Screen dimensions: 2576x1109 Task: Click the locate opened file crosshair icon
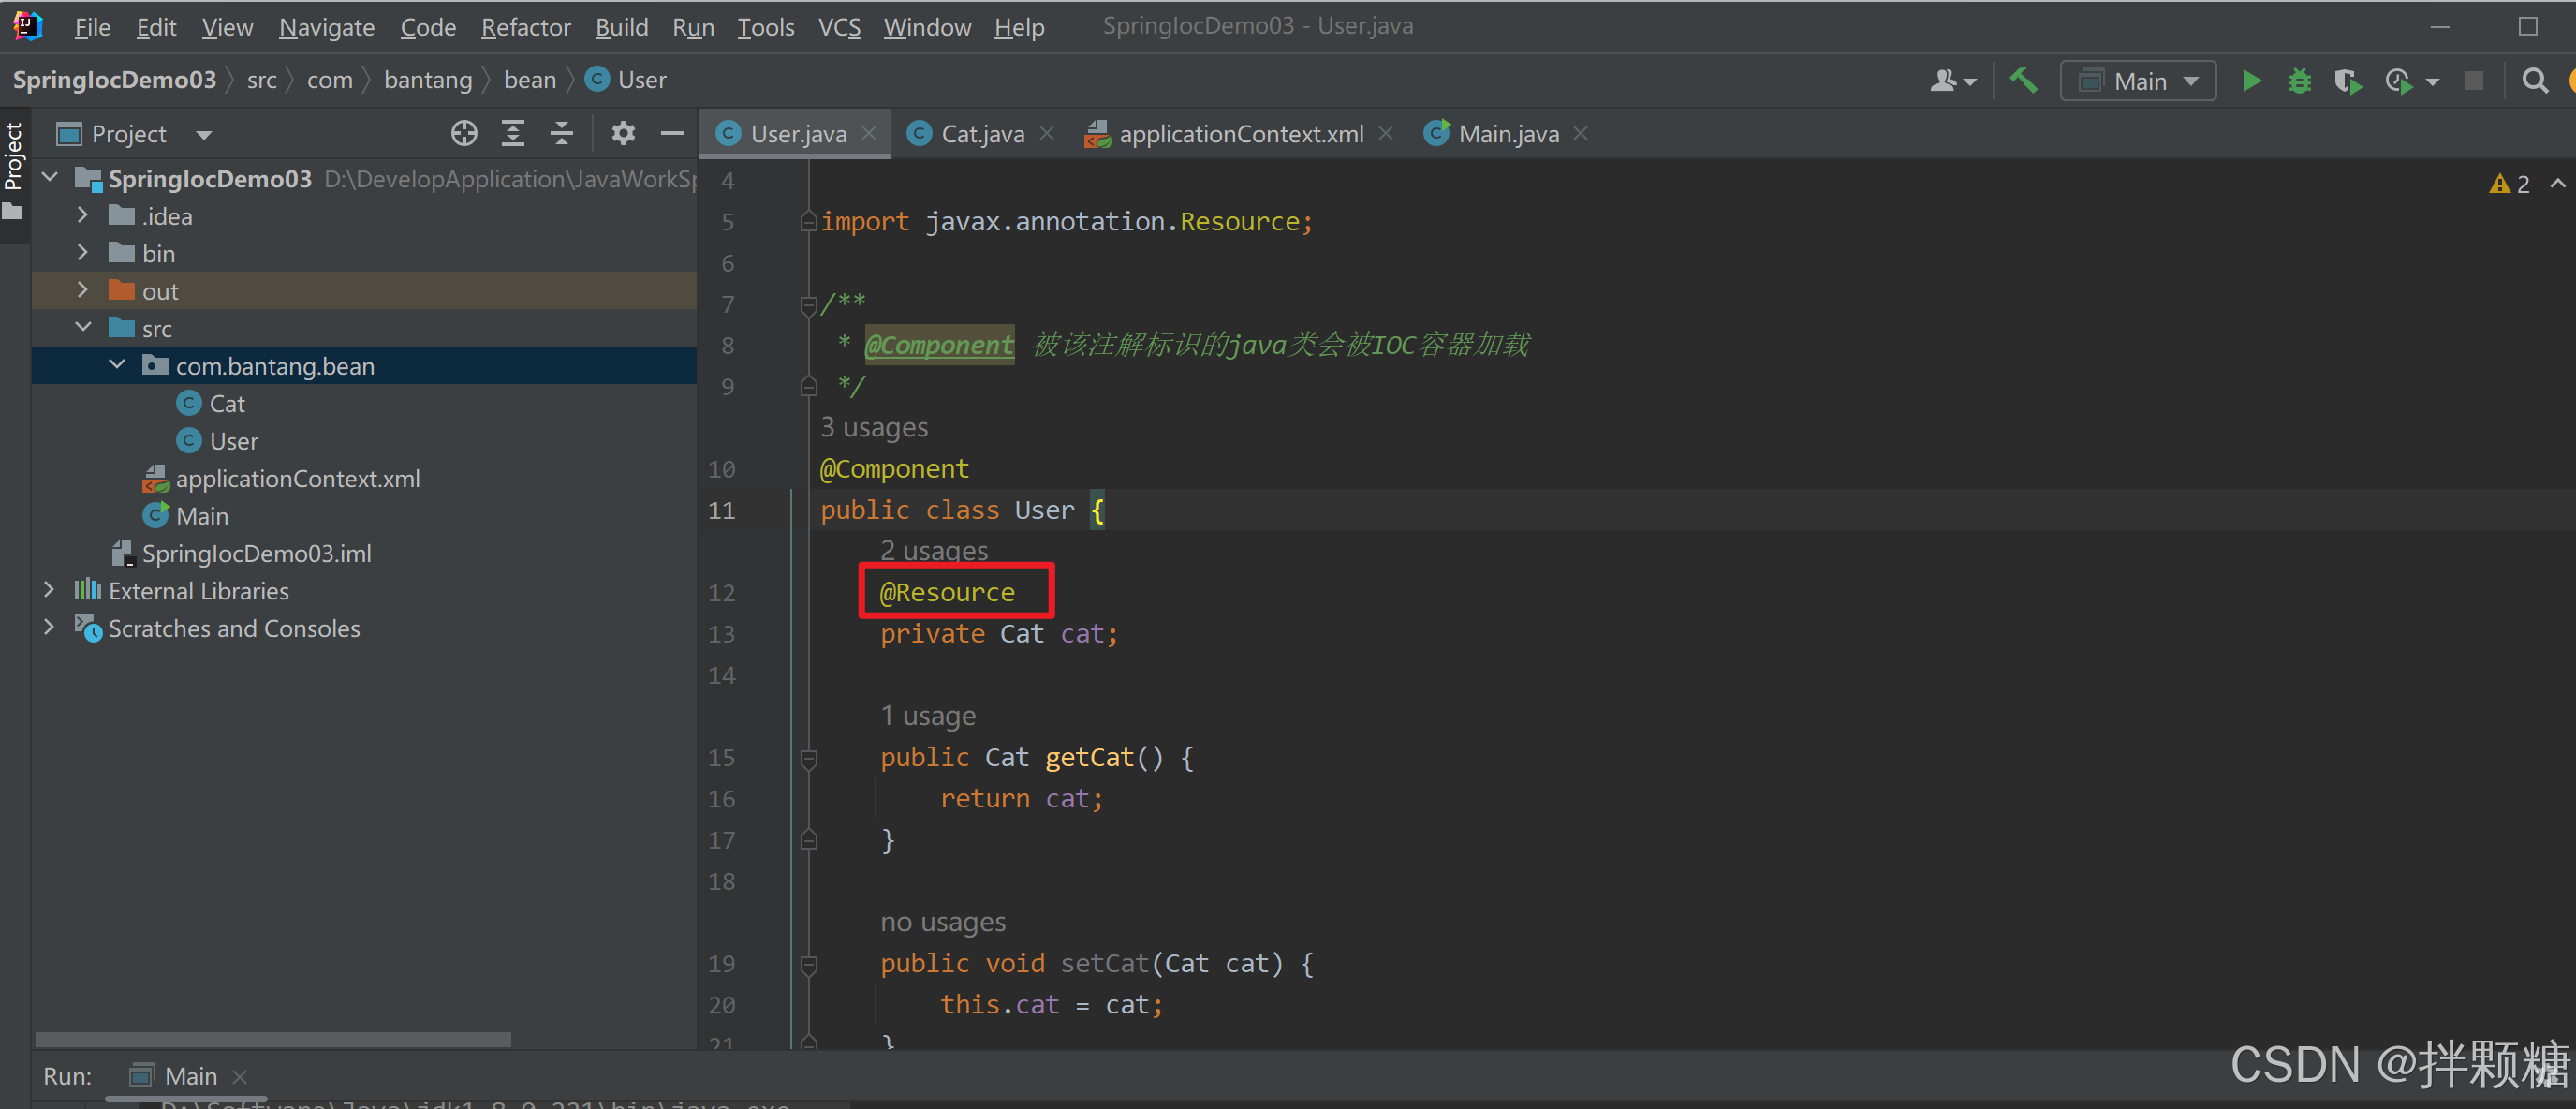pos(464,134)
